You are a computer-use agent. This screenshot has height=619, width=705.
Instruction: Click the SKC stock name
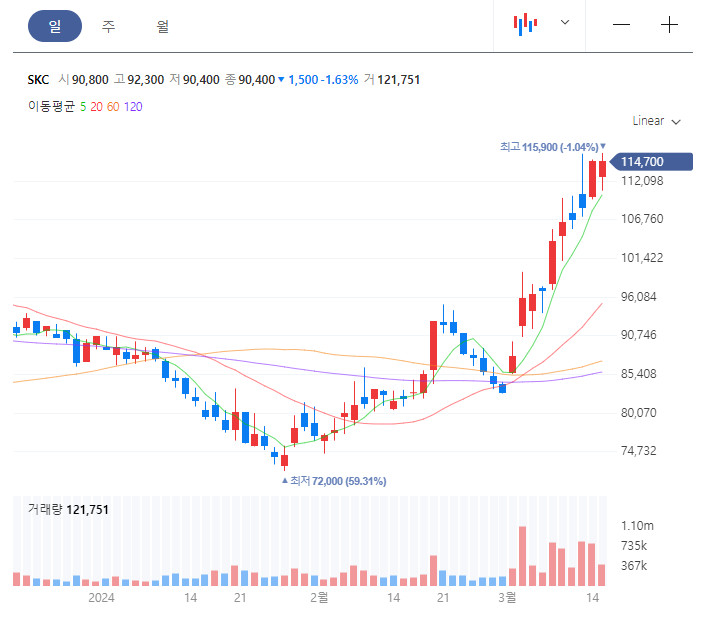pyautogui.click(x=38, y=80)
